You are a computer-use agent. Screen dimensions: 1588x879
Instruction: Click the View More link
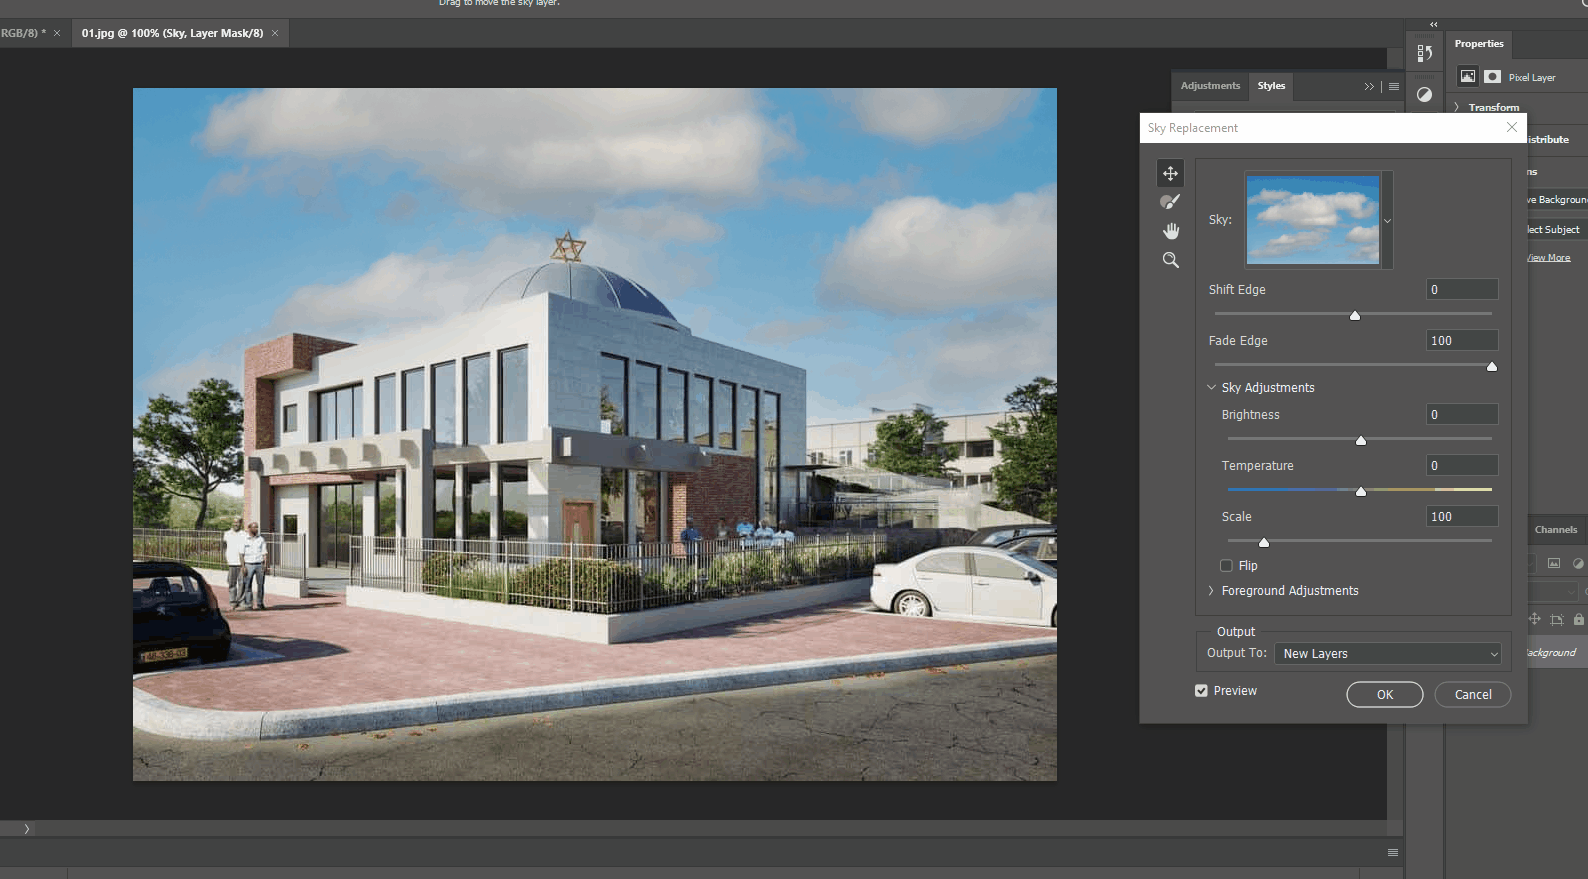1549,258
